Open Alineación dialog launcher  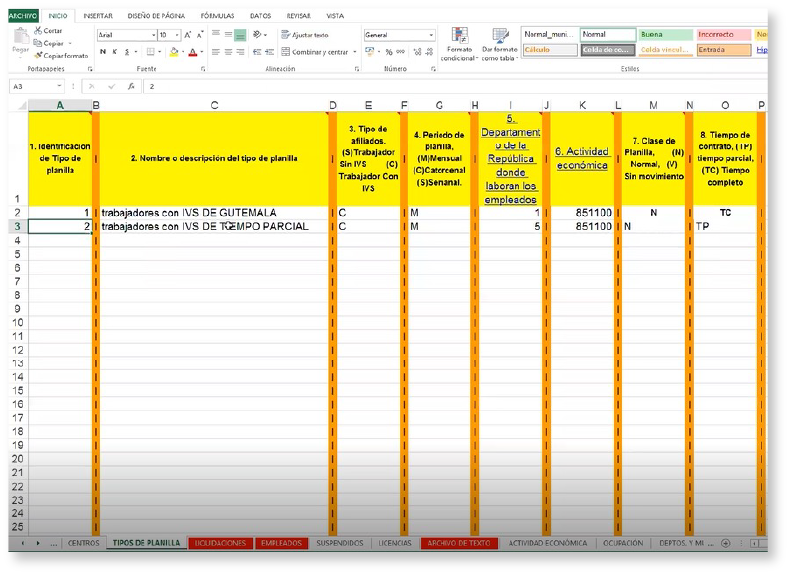[357, 69]
